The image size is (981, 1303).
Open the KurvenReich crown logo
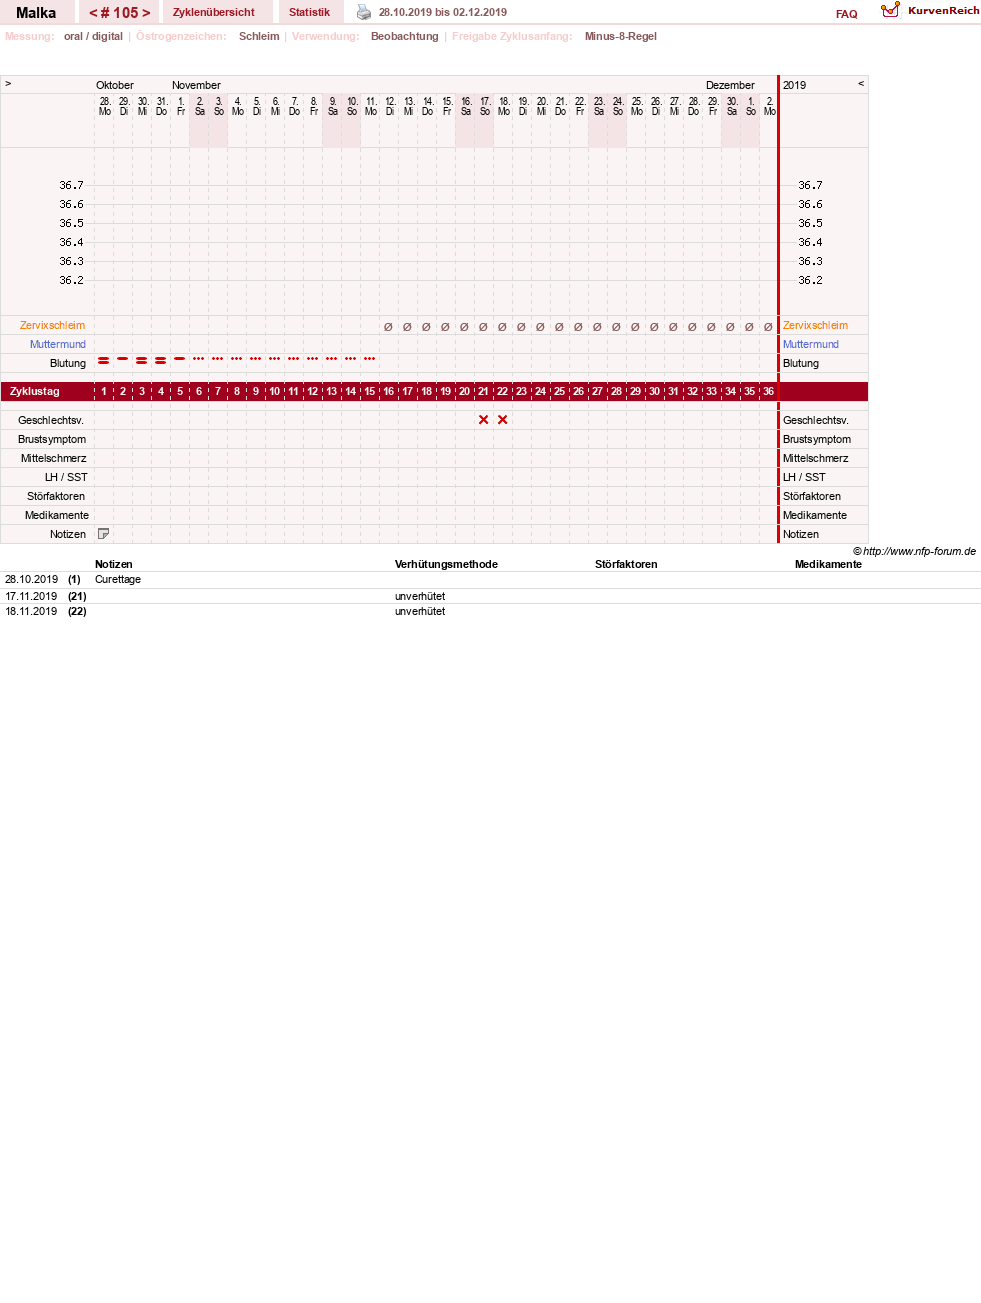point(890,10)
